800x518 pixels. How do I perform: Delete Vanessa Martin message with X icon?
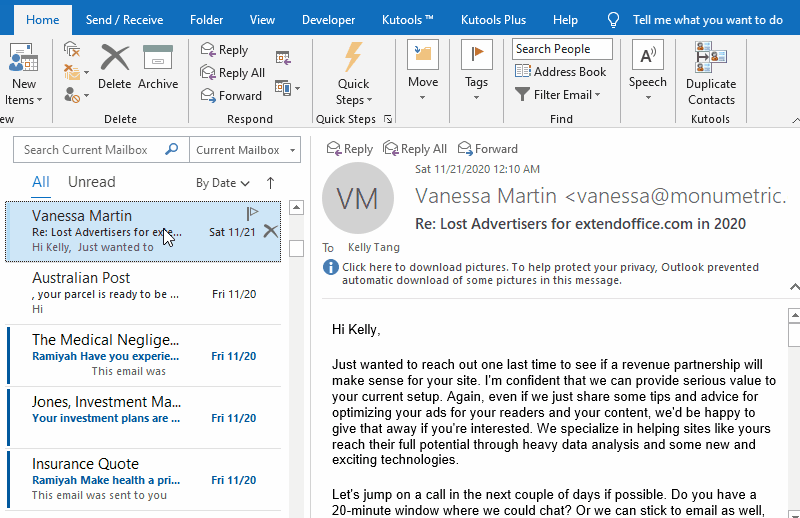coord(271,231)
